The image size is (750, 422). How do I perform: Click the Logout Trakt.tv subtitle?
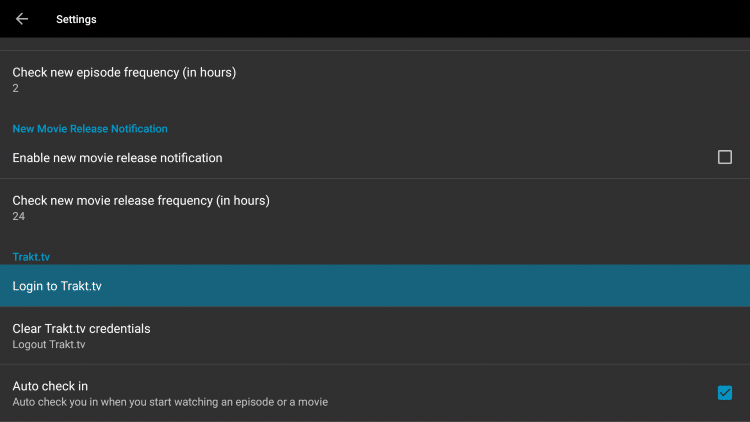pyautogui.click(x=49, y=345)
